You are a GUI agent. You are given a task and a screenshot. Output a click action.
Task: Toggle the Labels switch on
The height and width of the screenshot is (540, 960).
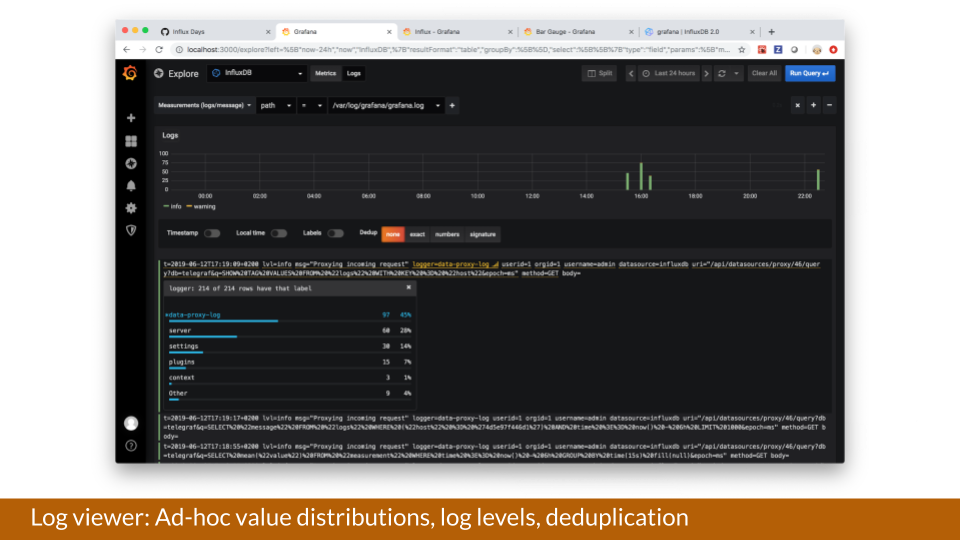(x=335, y=233)
